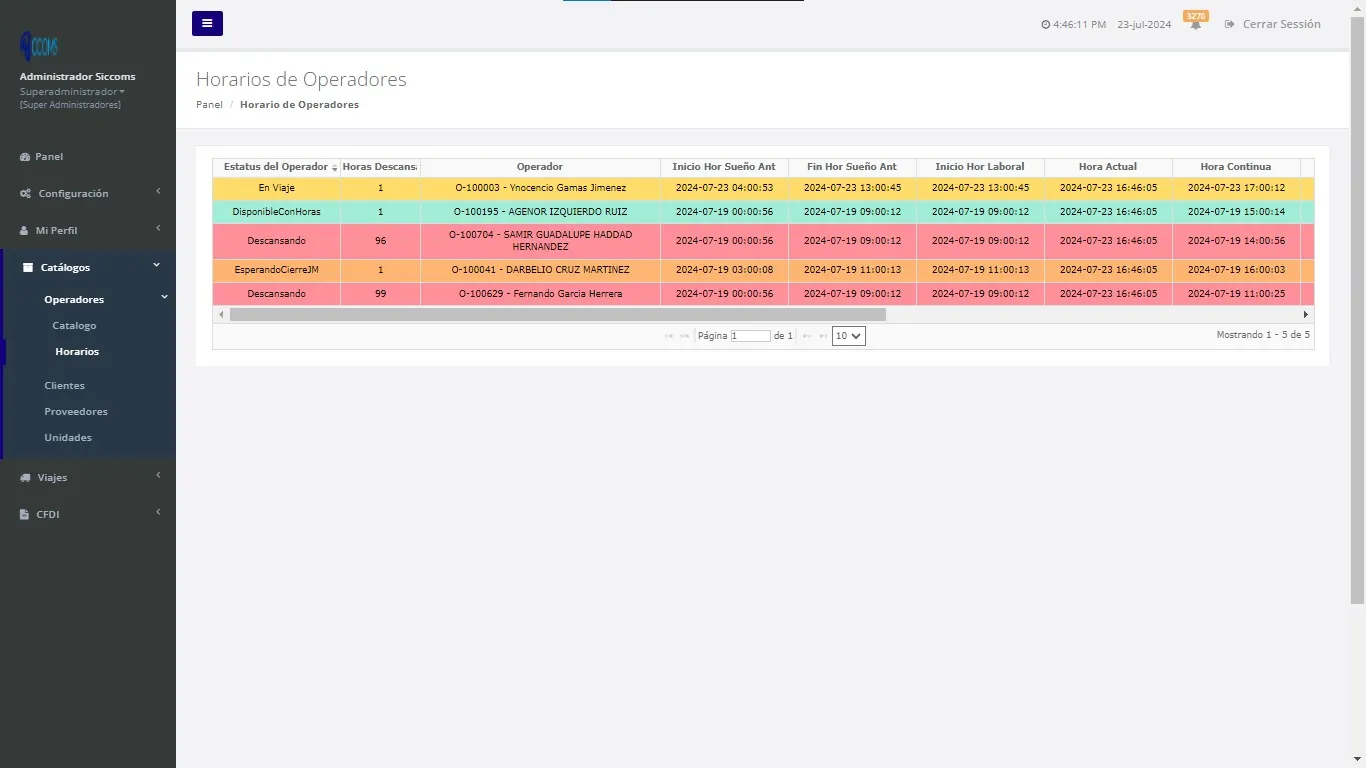The image size is (1366, 768).
Task: Click the Siccoms logo at sidebar top
Action: 40,45
